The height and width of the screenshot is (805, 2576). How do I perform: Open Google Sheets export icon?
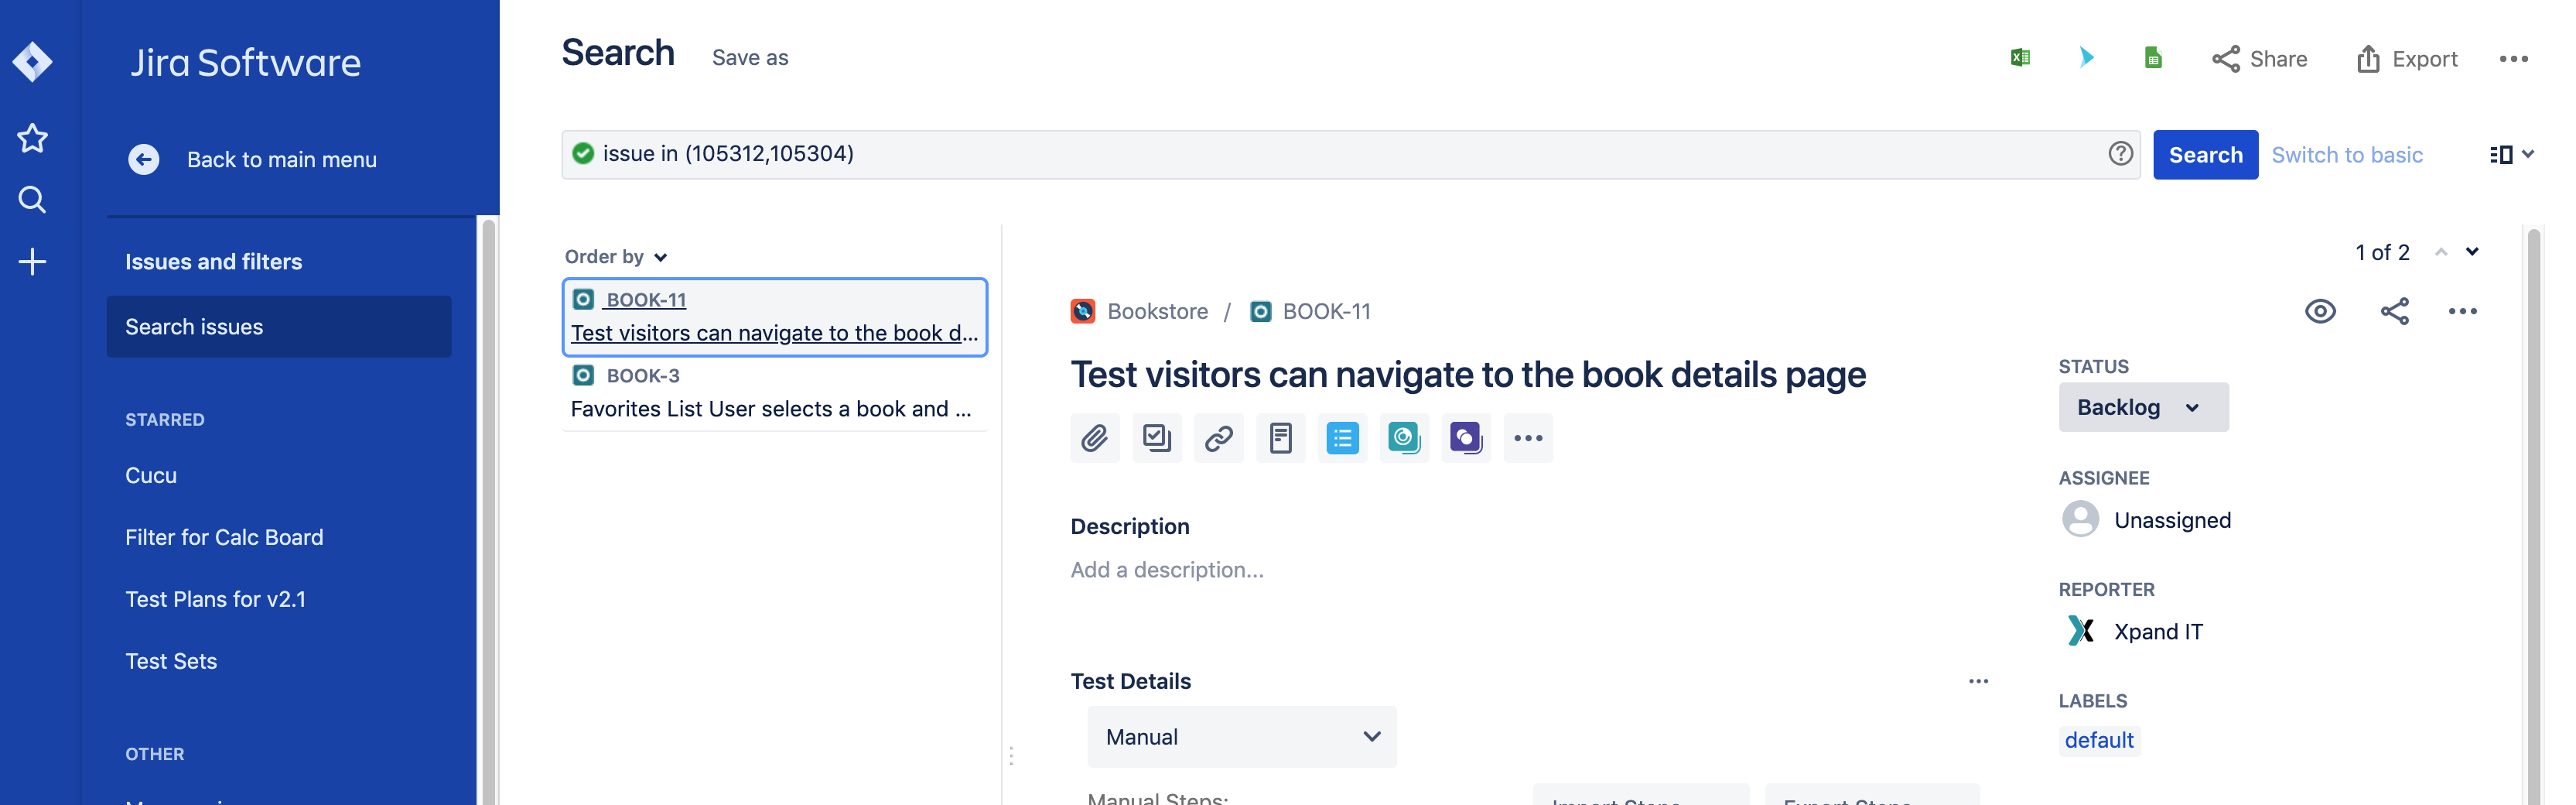tap(2153, 58)
